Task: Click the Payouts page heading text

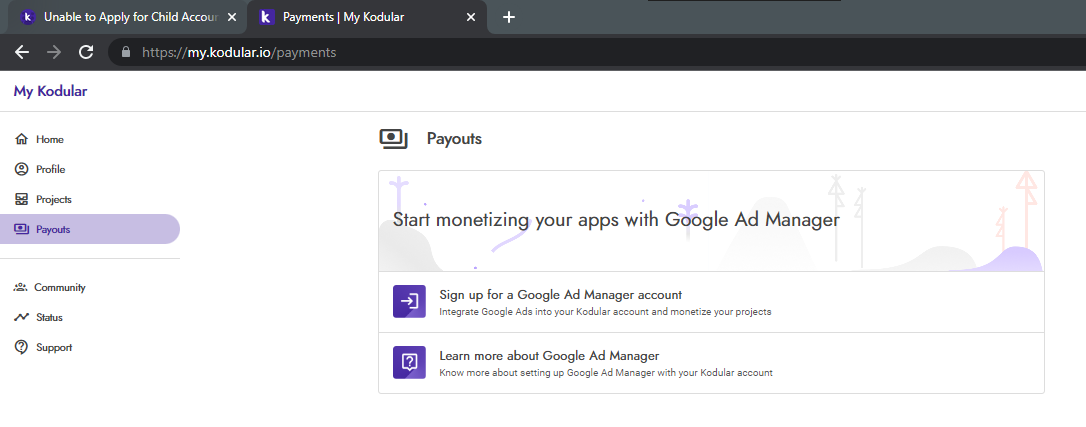Action: 454,138
